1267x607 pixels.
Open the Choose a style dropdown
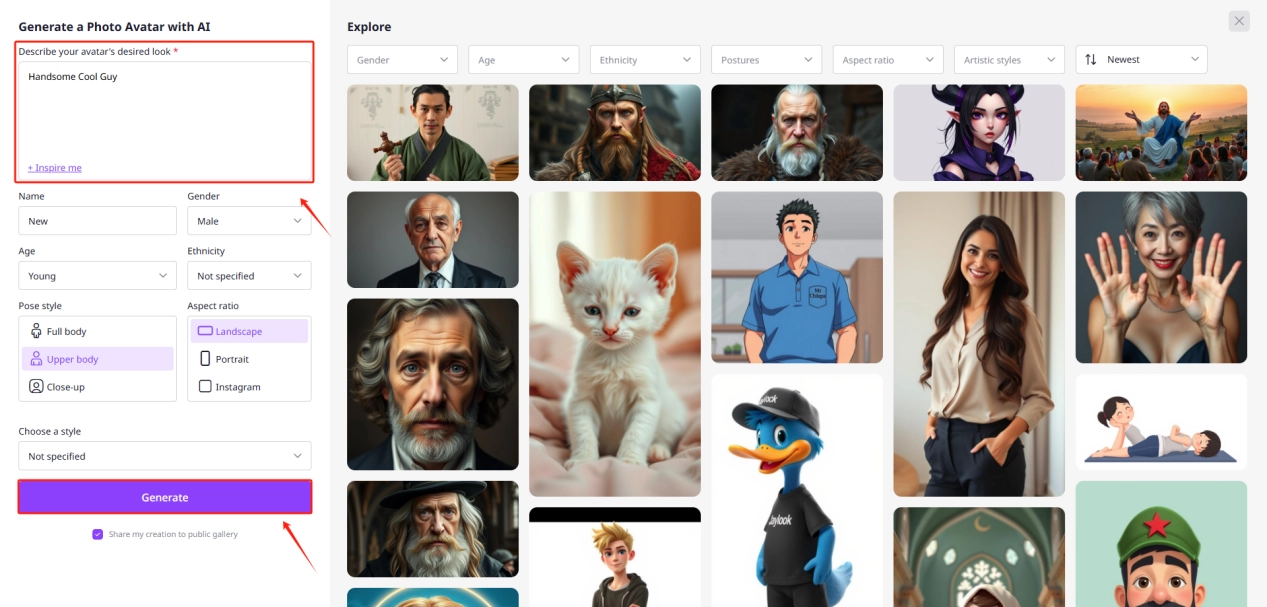(x=165, y=456)
